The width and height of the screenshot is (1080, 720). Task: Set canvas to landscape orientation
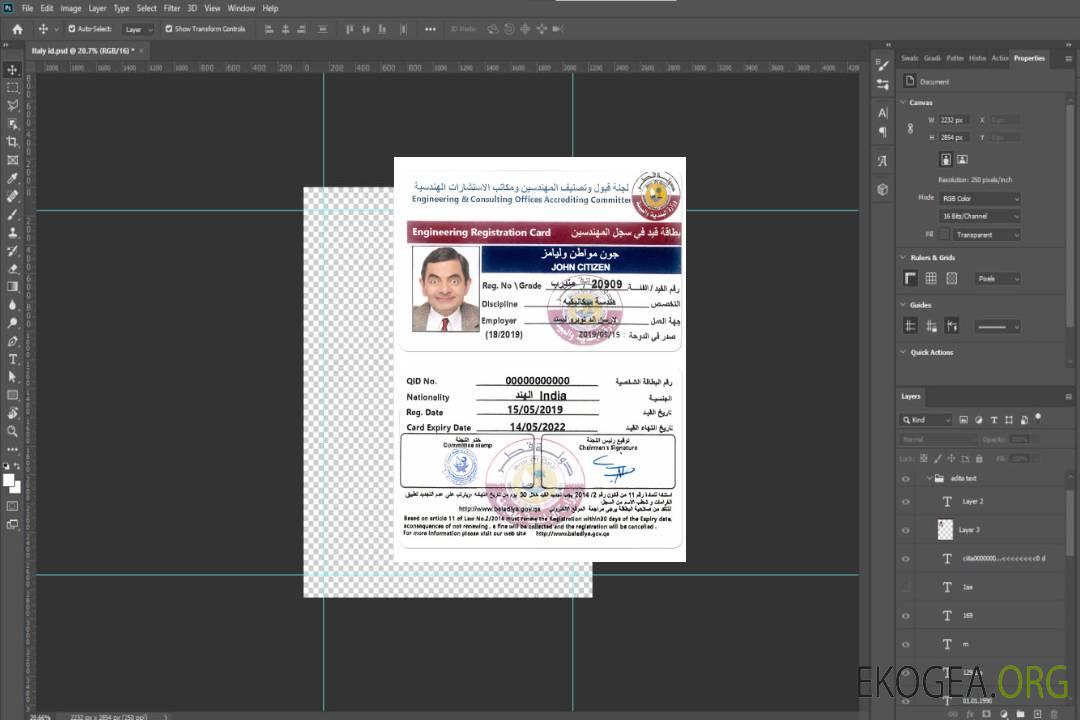coord(962,159)
